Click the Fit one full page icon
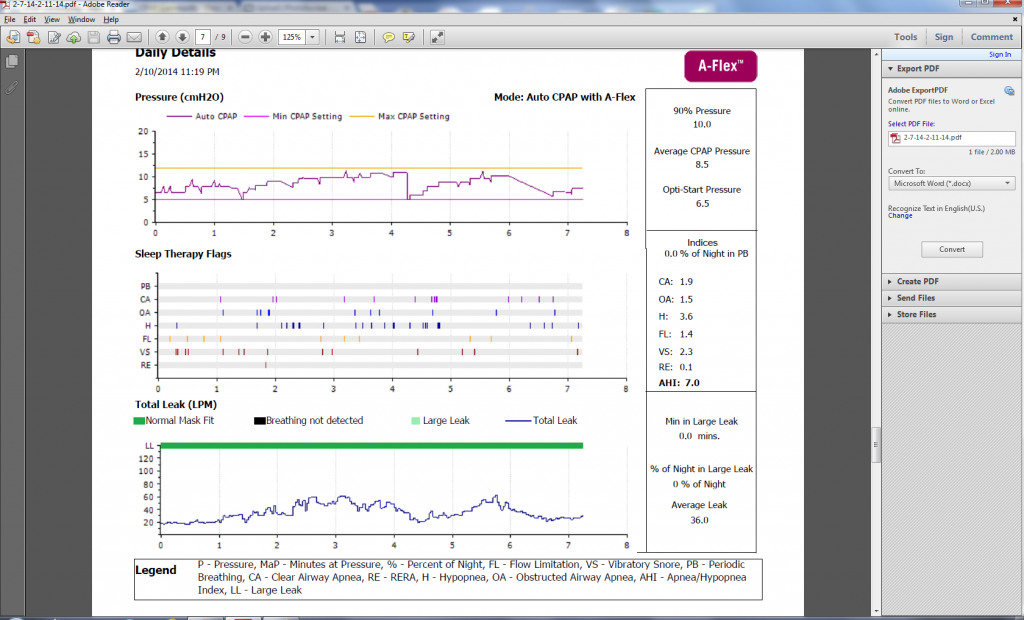 click(360, 37)
